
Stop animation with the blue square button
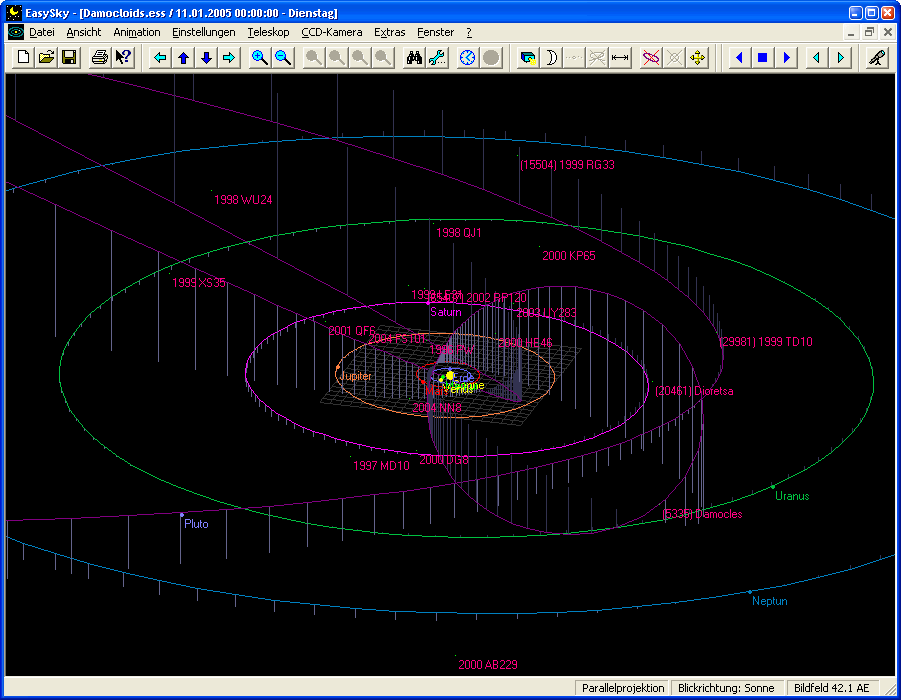point(762,58)
